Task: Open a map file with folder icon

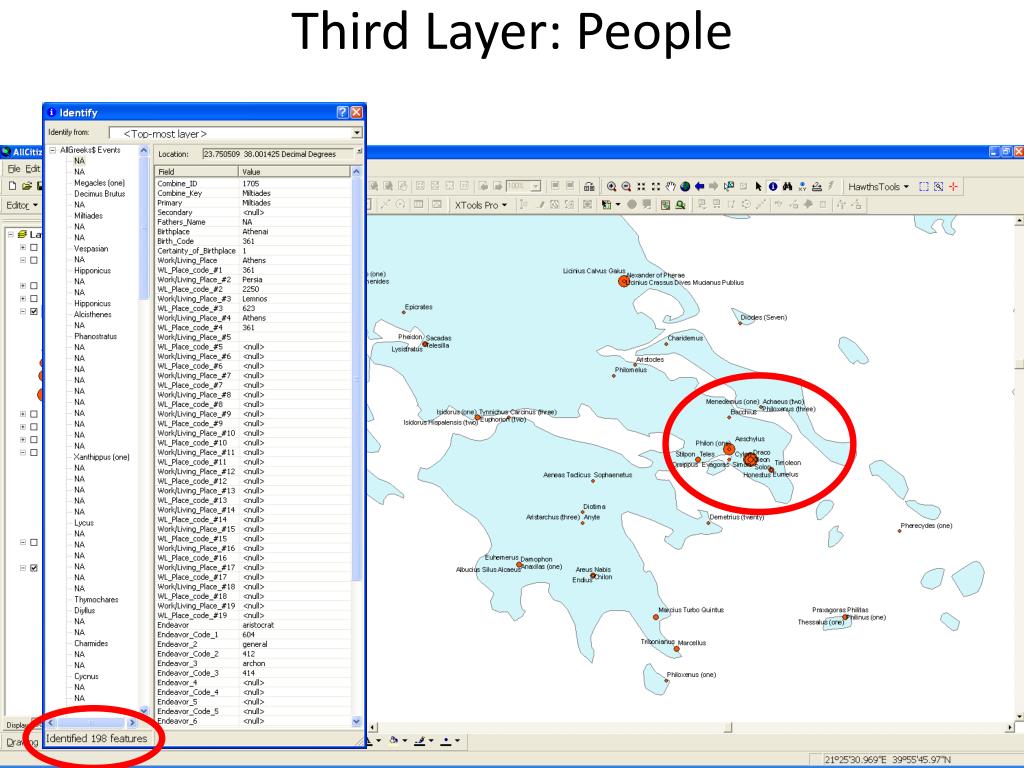Action: [27, 186]
